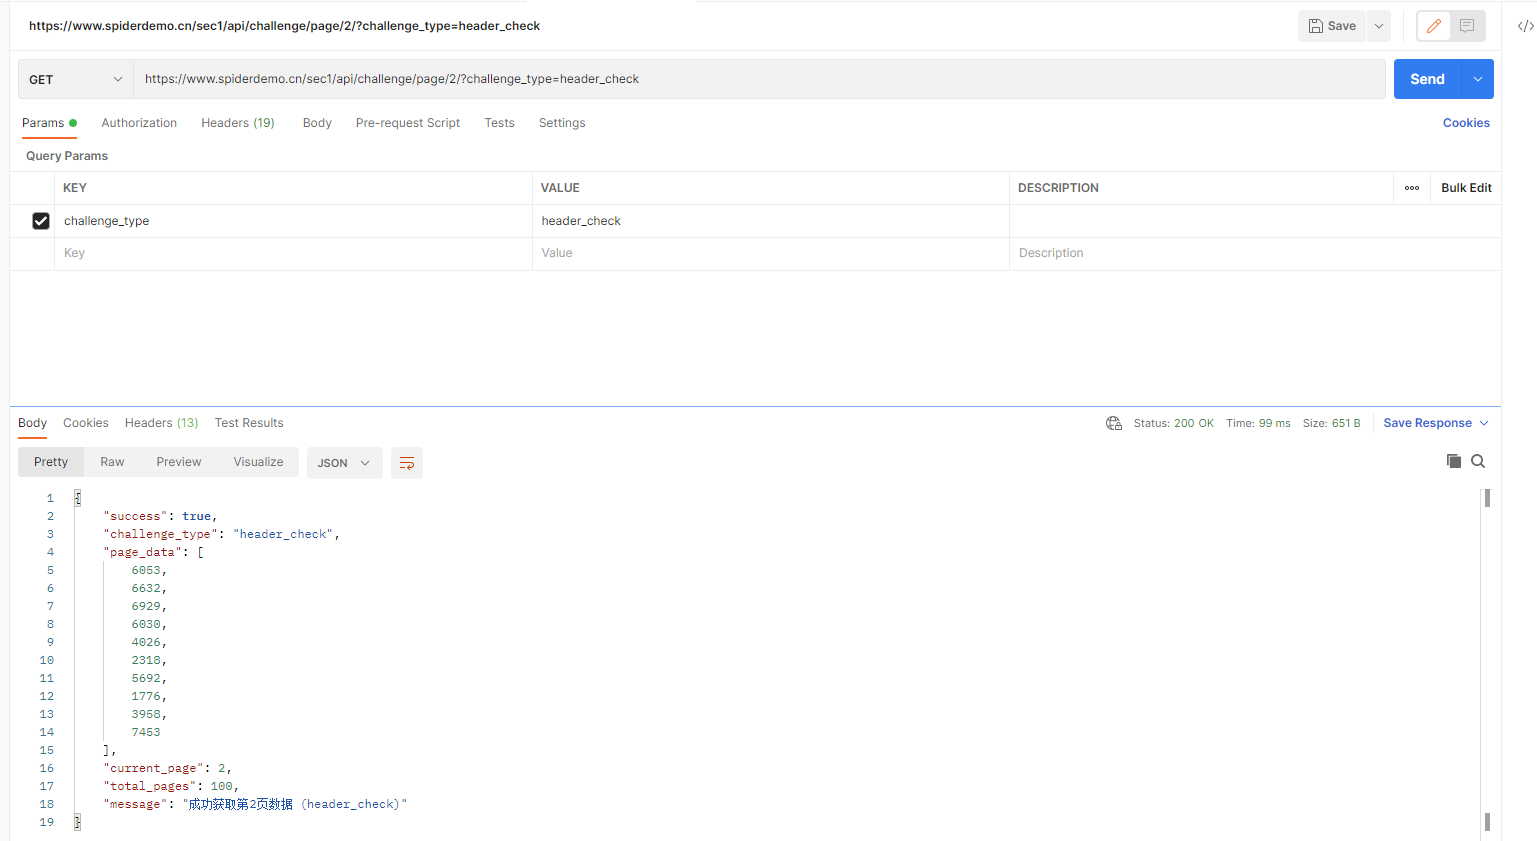Click the Send button
Screen dimensions: 1537x841
[x=1427, y=79]
